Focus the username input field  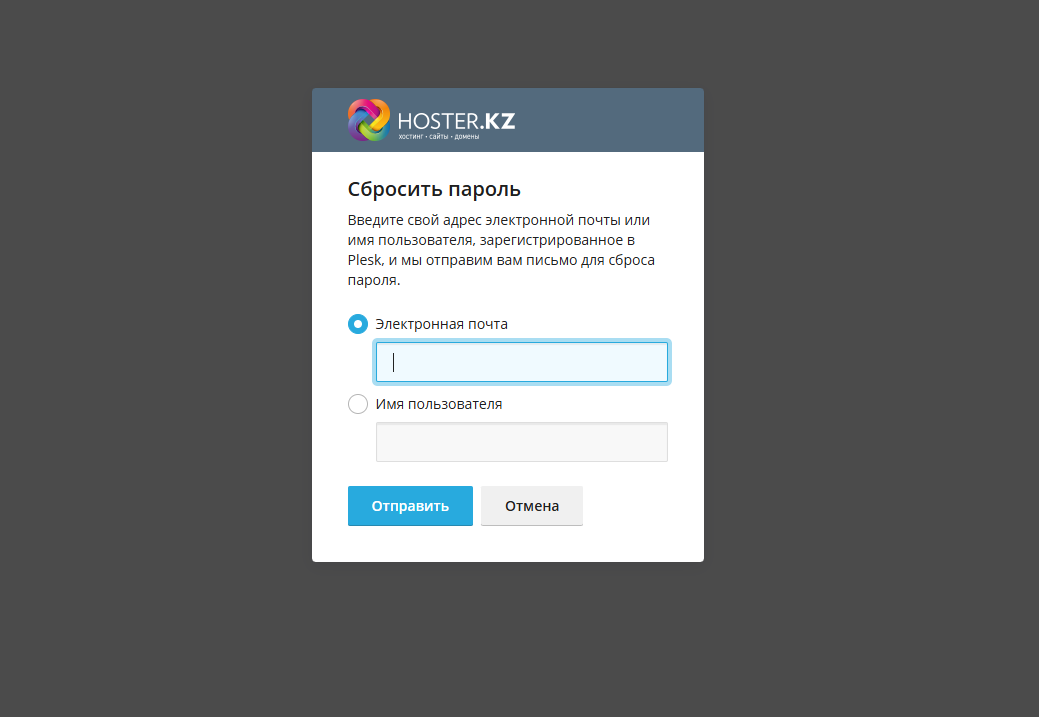pyautogui.click(x=521, y=442)
